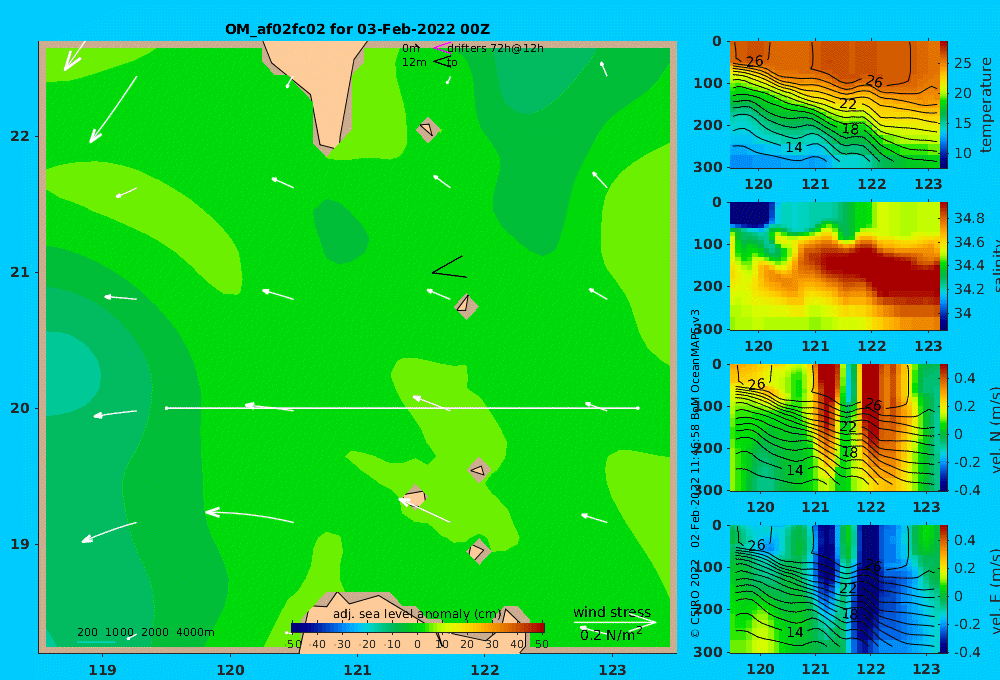This screenshot has height=680, width=1000.
Task: Select the '0.2 N/m²' scale value
Action: (x=611, y=635)
